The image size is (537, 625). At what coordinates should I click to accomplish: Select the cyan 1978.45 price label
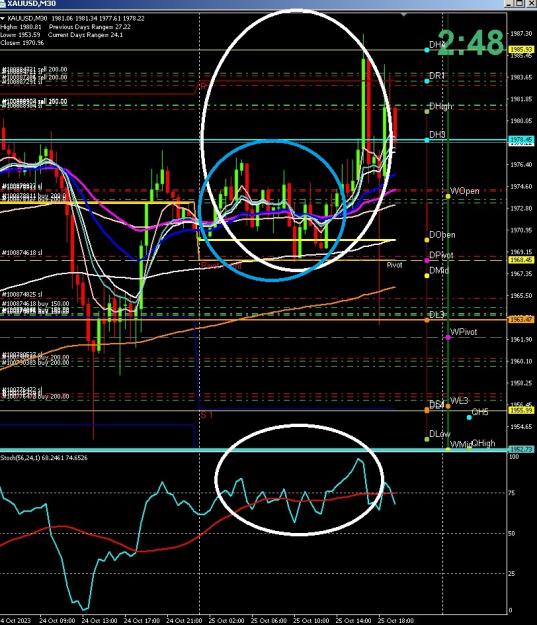(521, 140)
